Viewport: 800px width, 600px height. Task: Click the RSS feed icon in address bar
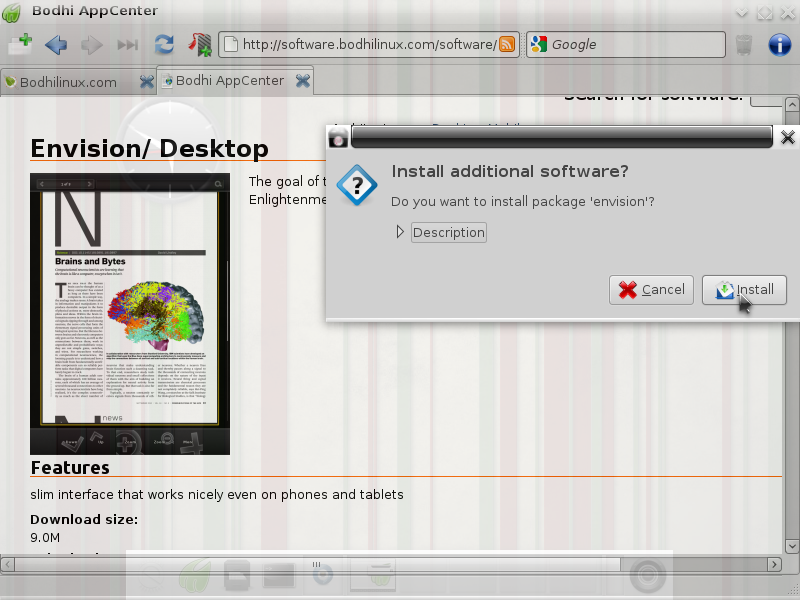pos(507,44)
